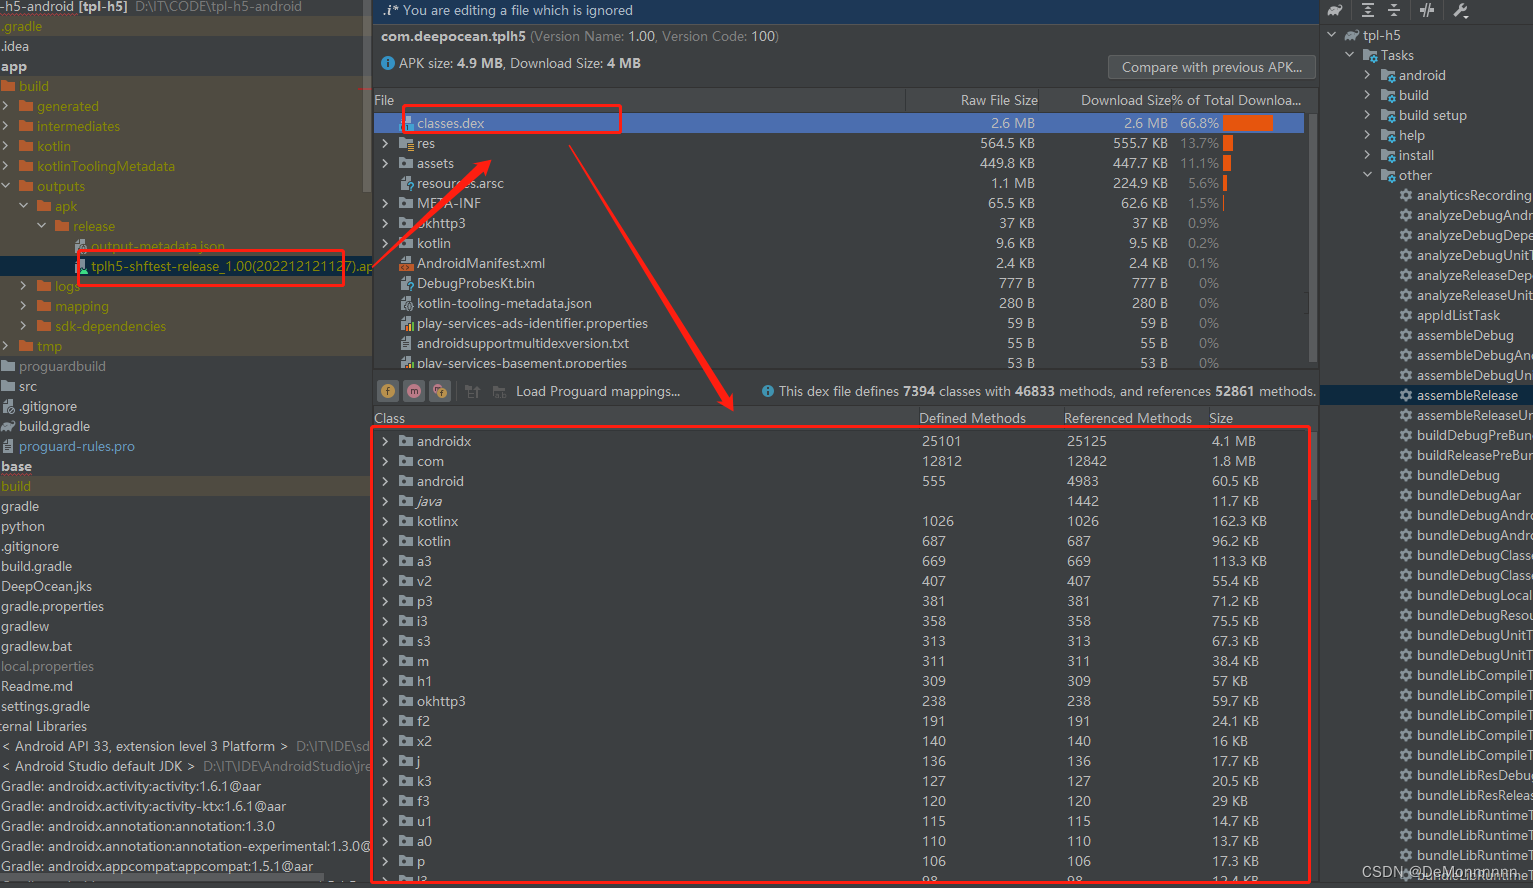Click the Gradle execute task elephant icon
1533x888 pixels.
pyautogui.click(x=1335, y=10)
